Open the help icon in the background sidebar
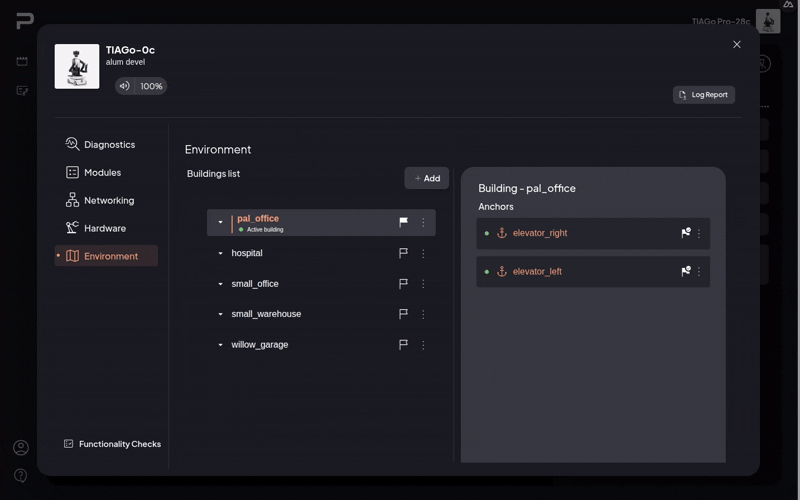The width and height of the screenshot is (800, 500). (21, 476)
